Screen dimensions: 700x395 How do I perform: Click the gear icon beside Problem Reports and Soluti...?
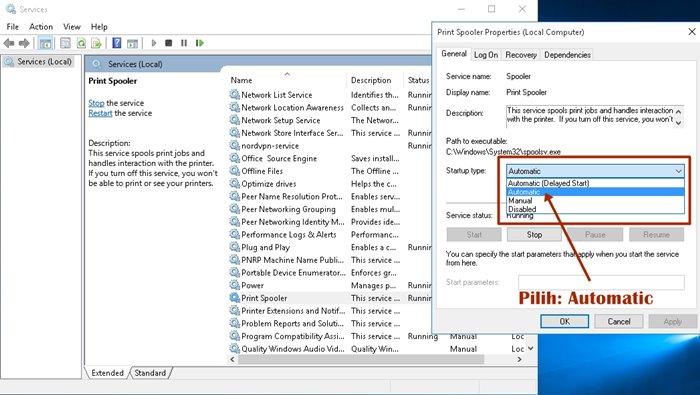(x=234, y=323)
